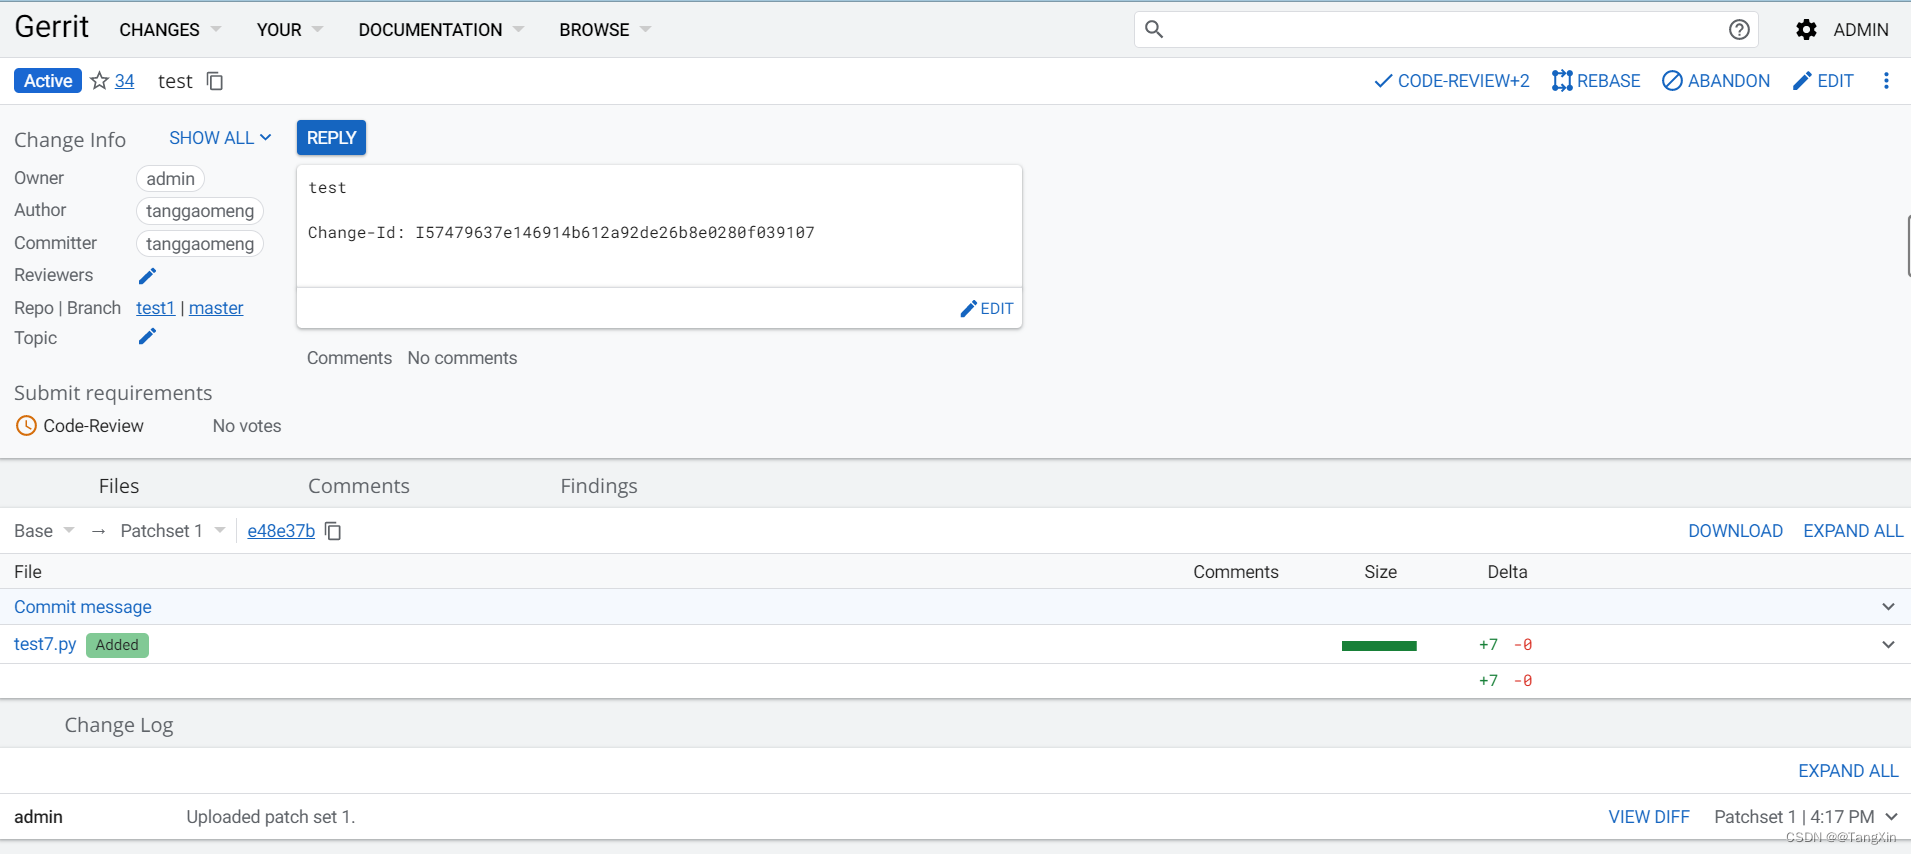Image resolution: width=1911 pixels, height=854 pixels.
Task: Open test1 repository link
Action: 155,308
